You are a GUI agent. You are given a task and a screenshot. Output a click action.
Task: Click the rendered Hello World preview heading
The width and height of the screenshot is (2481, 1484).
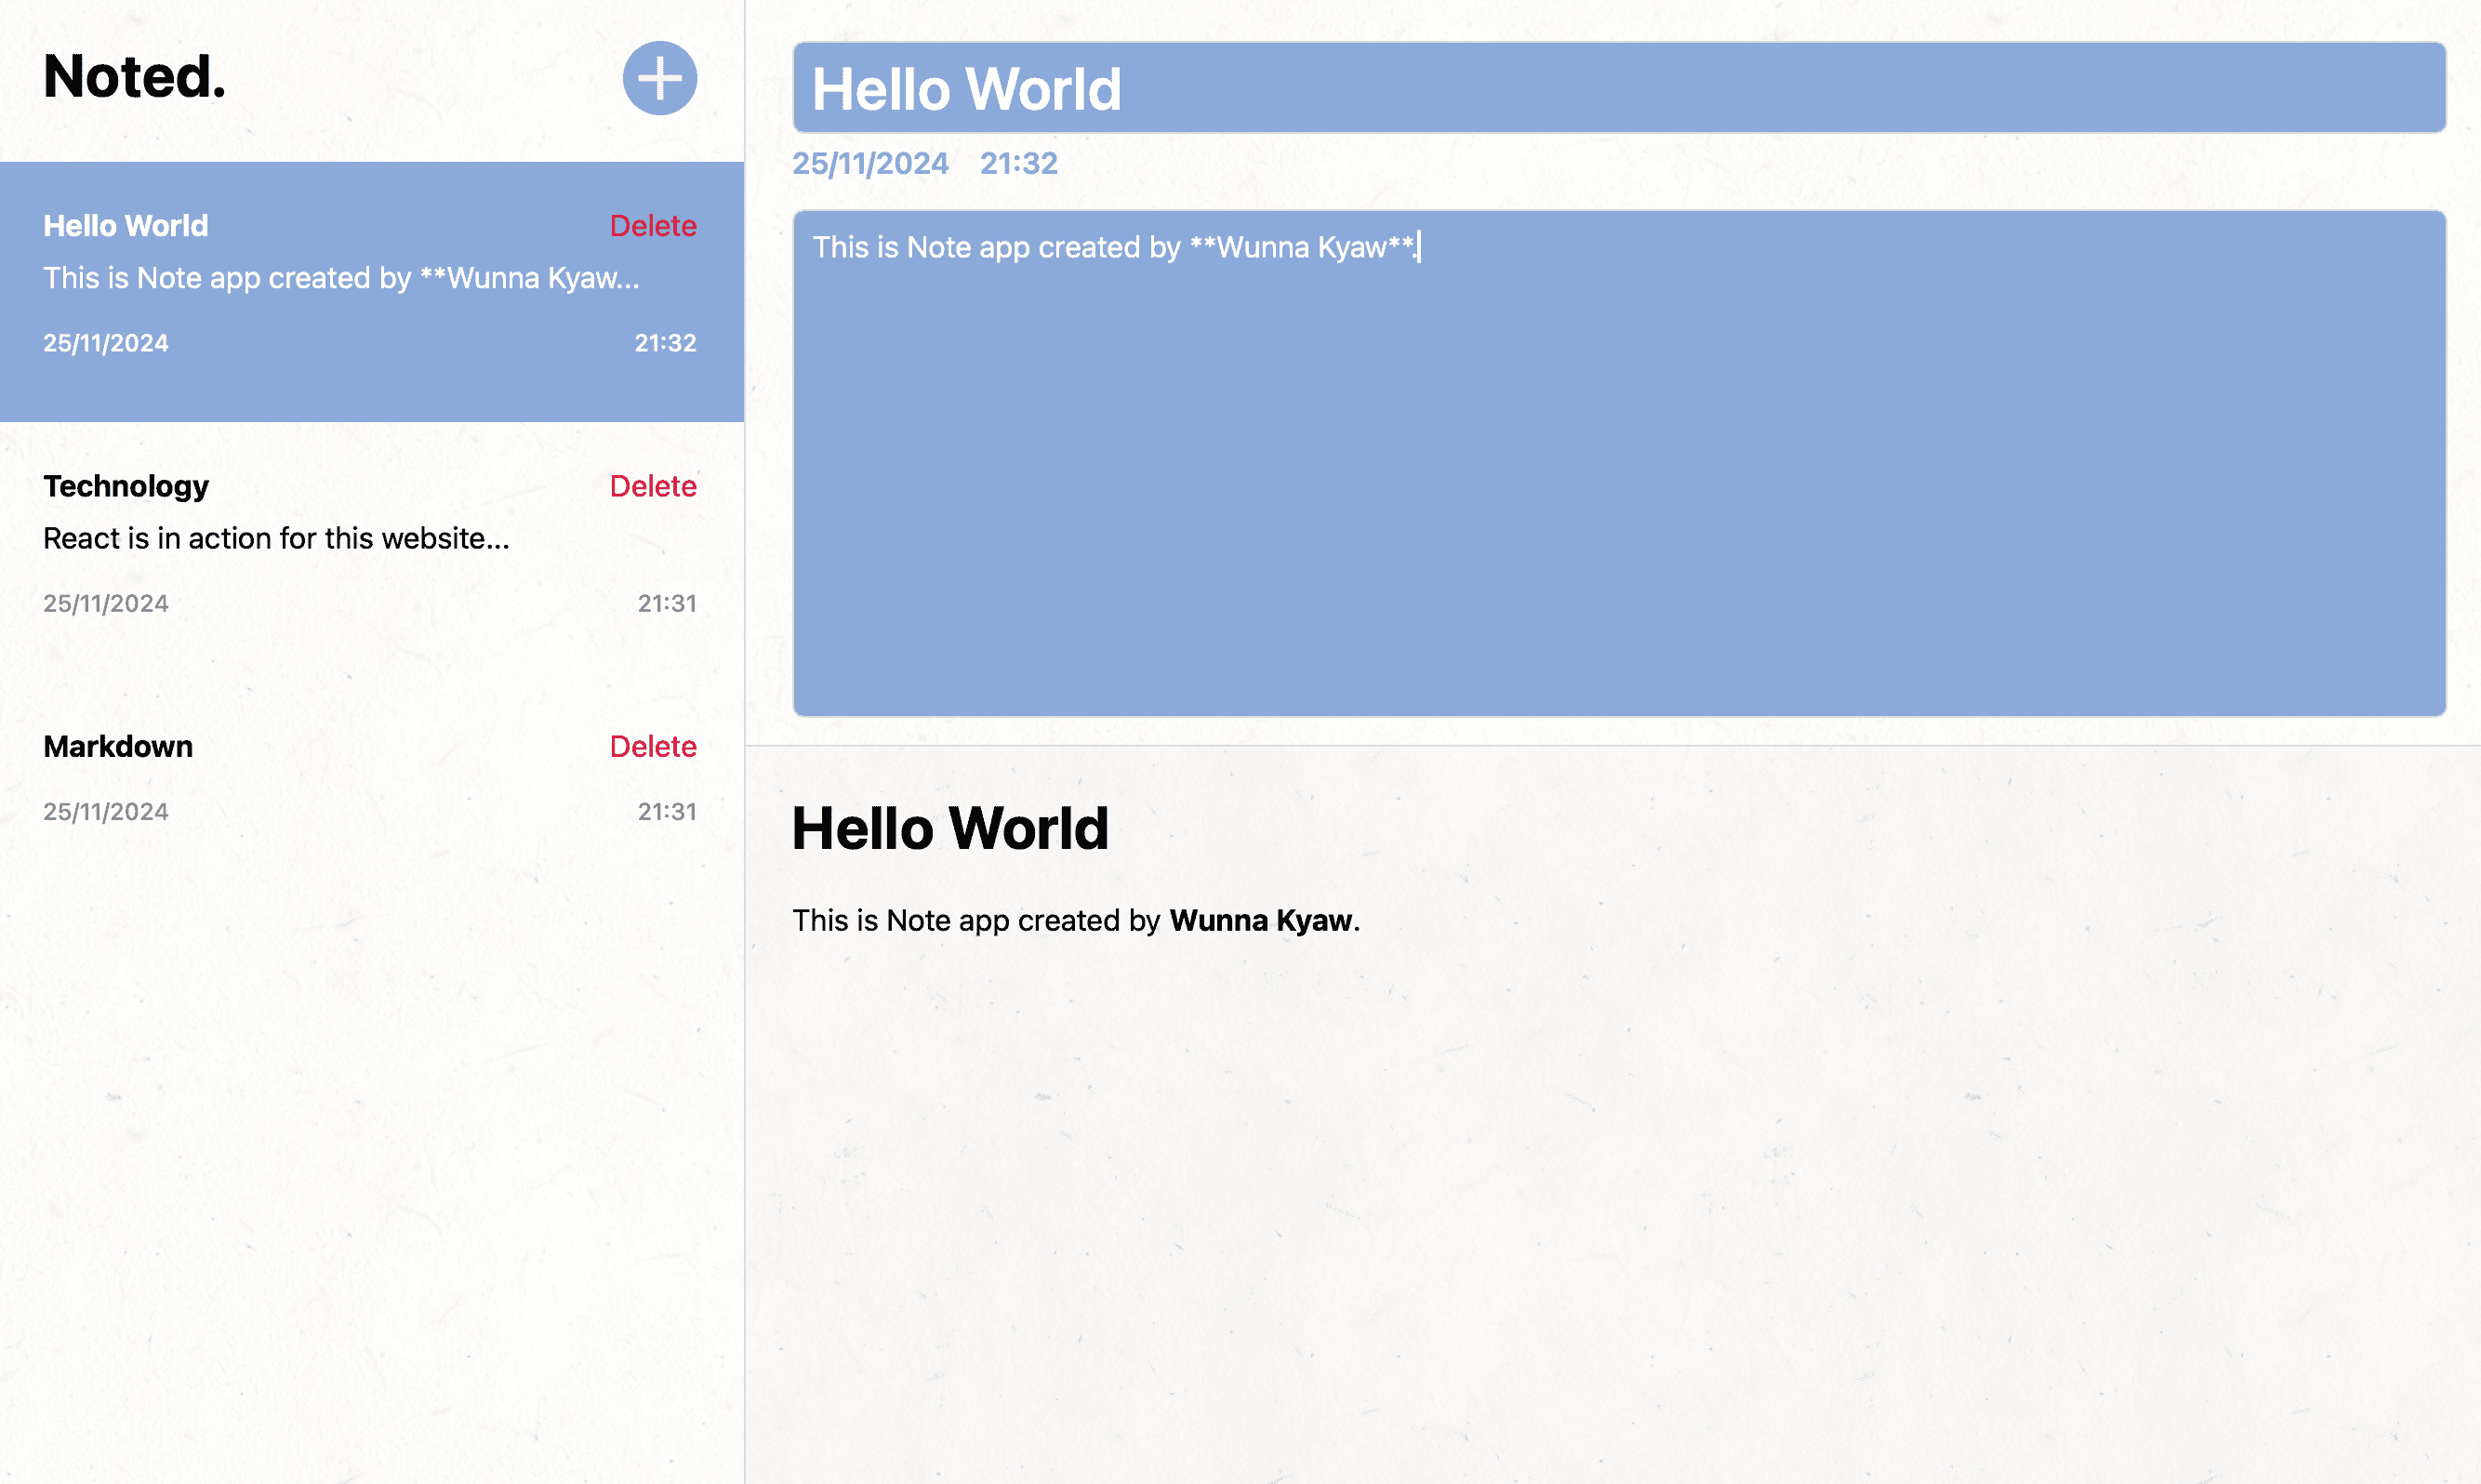[x=950, y=828]
